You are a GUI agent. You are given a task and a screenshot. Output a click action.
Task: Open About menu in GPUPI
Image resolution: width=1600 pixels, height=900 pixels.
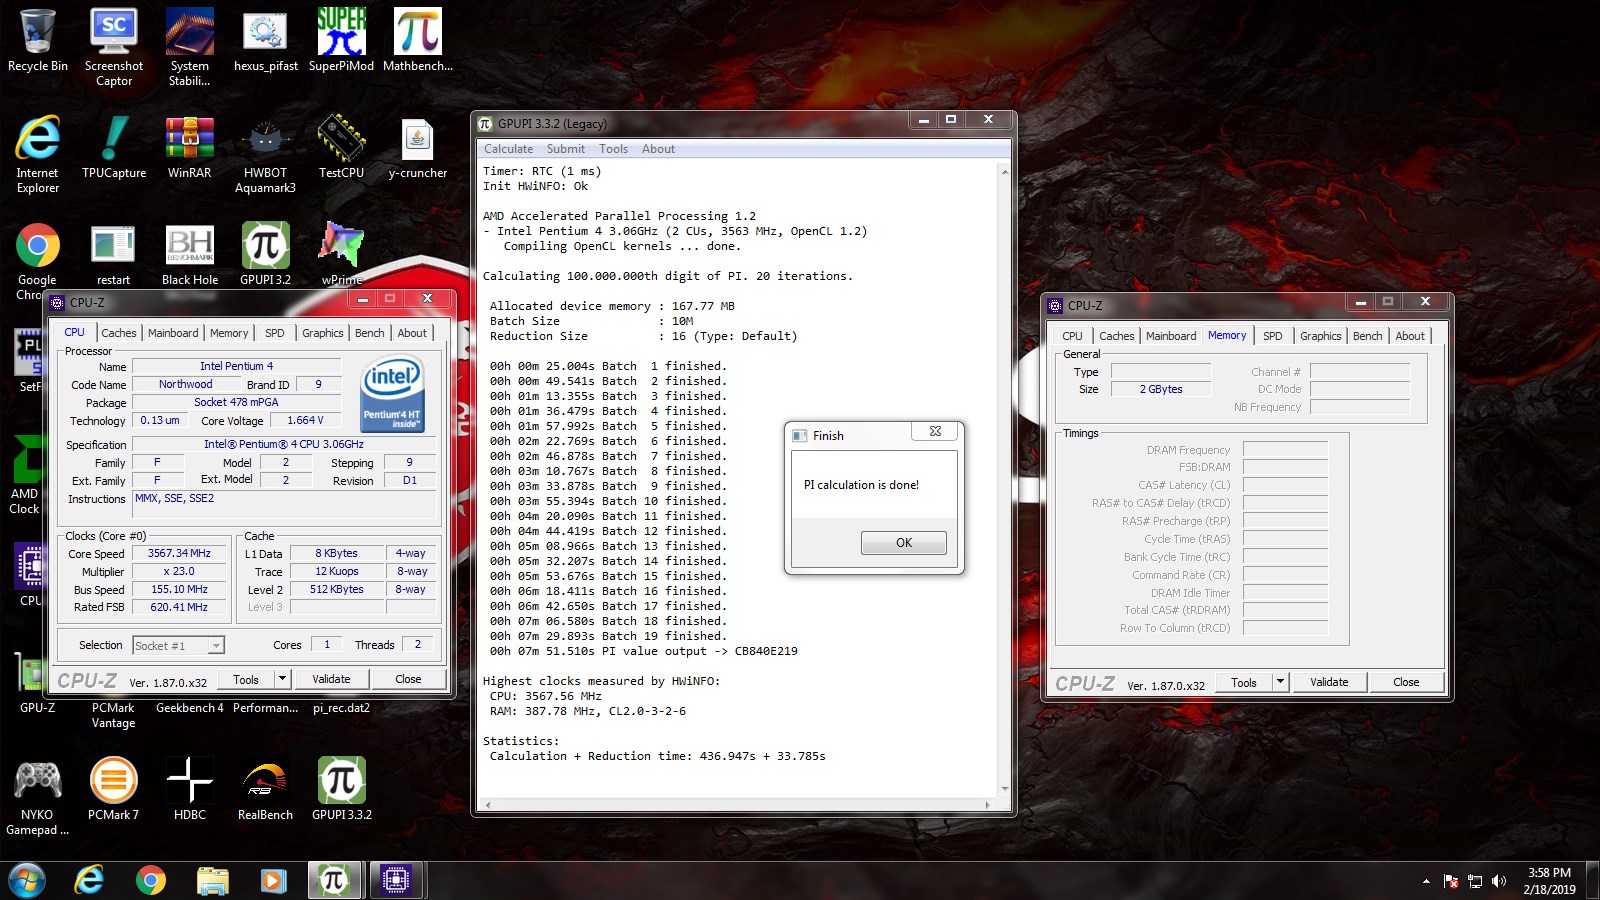pos(658,149)
